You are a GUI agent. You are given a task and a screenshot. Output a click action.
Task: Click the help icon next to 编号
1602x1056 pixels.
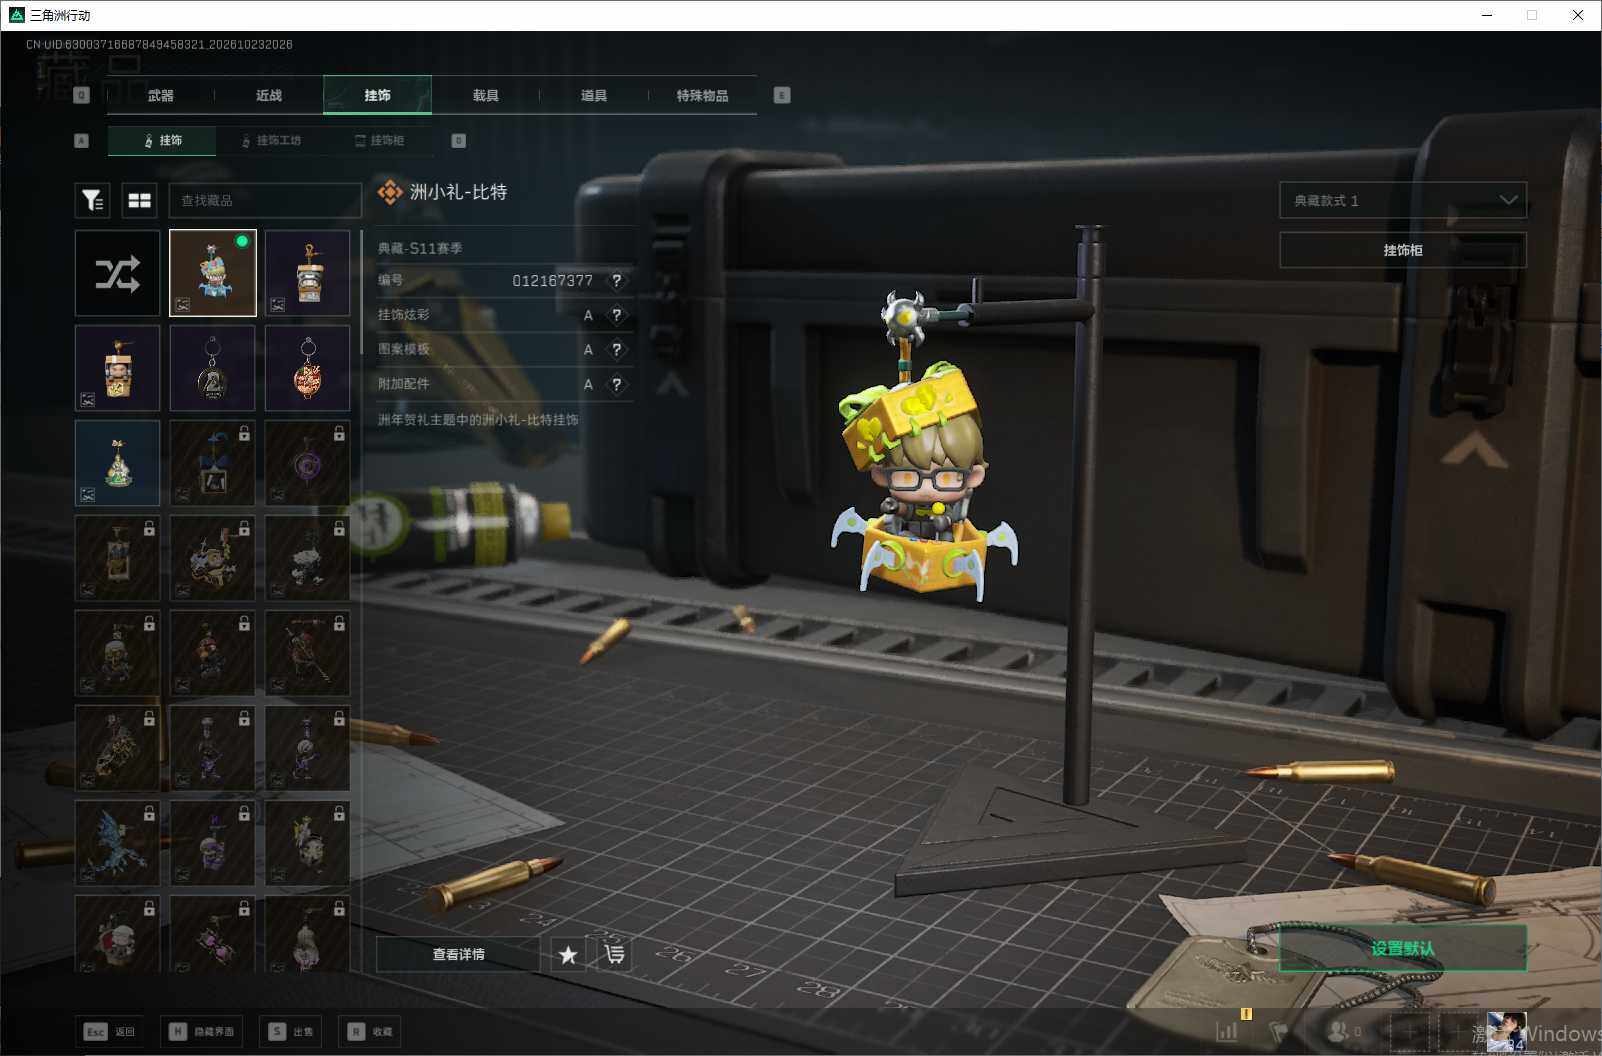click(x=617, y=281)
